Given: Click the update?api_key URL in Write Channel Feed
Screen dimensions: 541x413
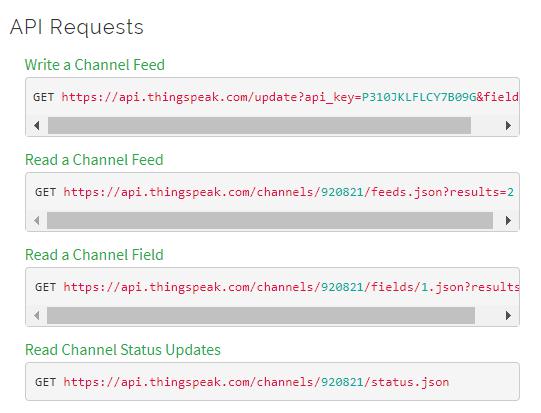Looking at the screenshot, I should [290, 97].
